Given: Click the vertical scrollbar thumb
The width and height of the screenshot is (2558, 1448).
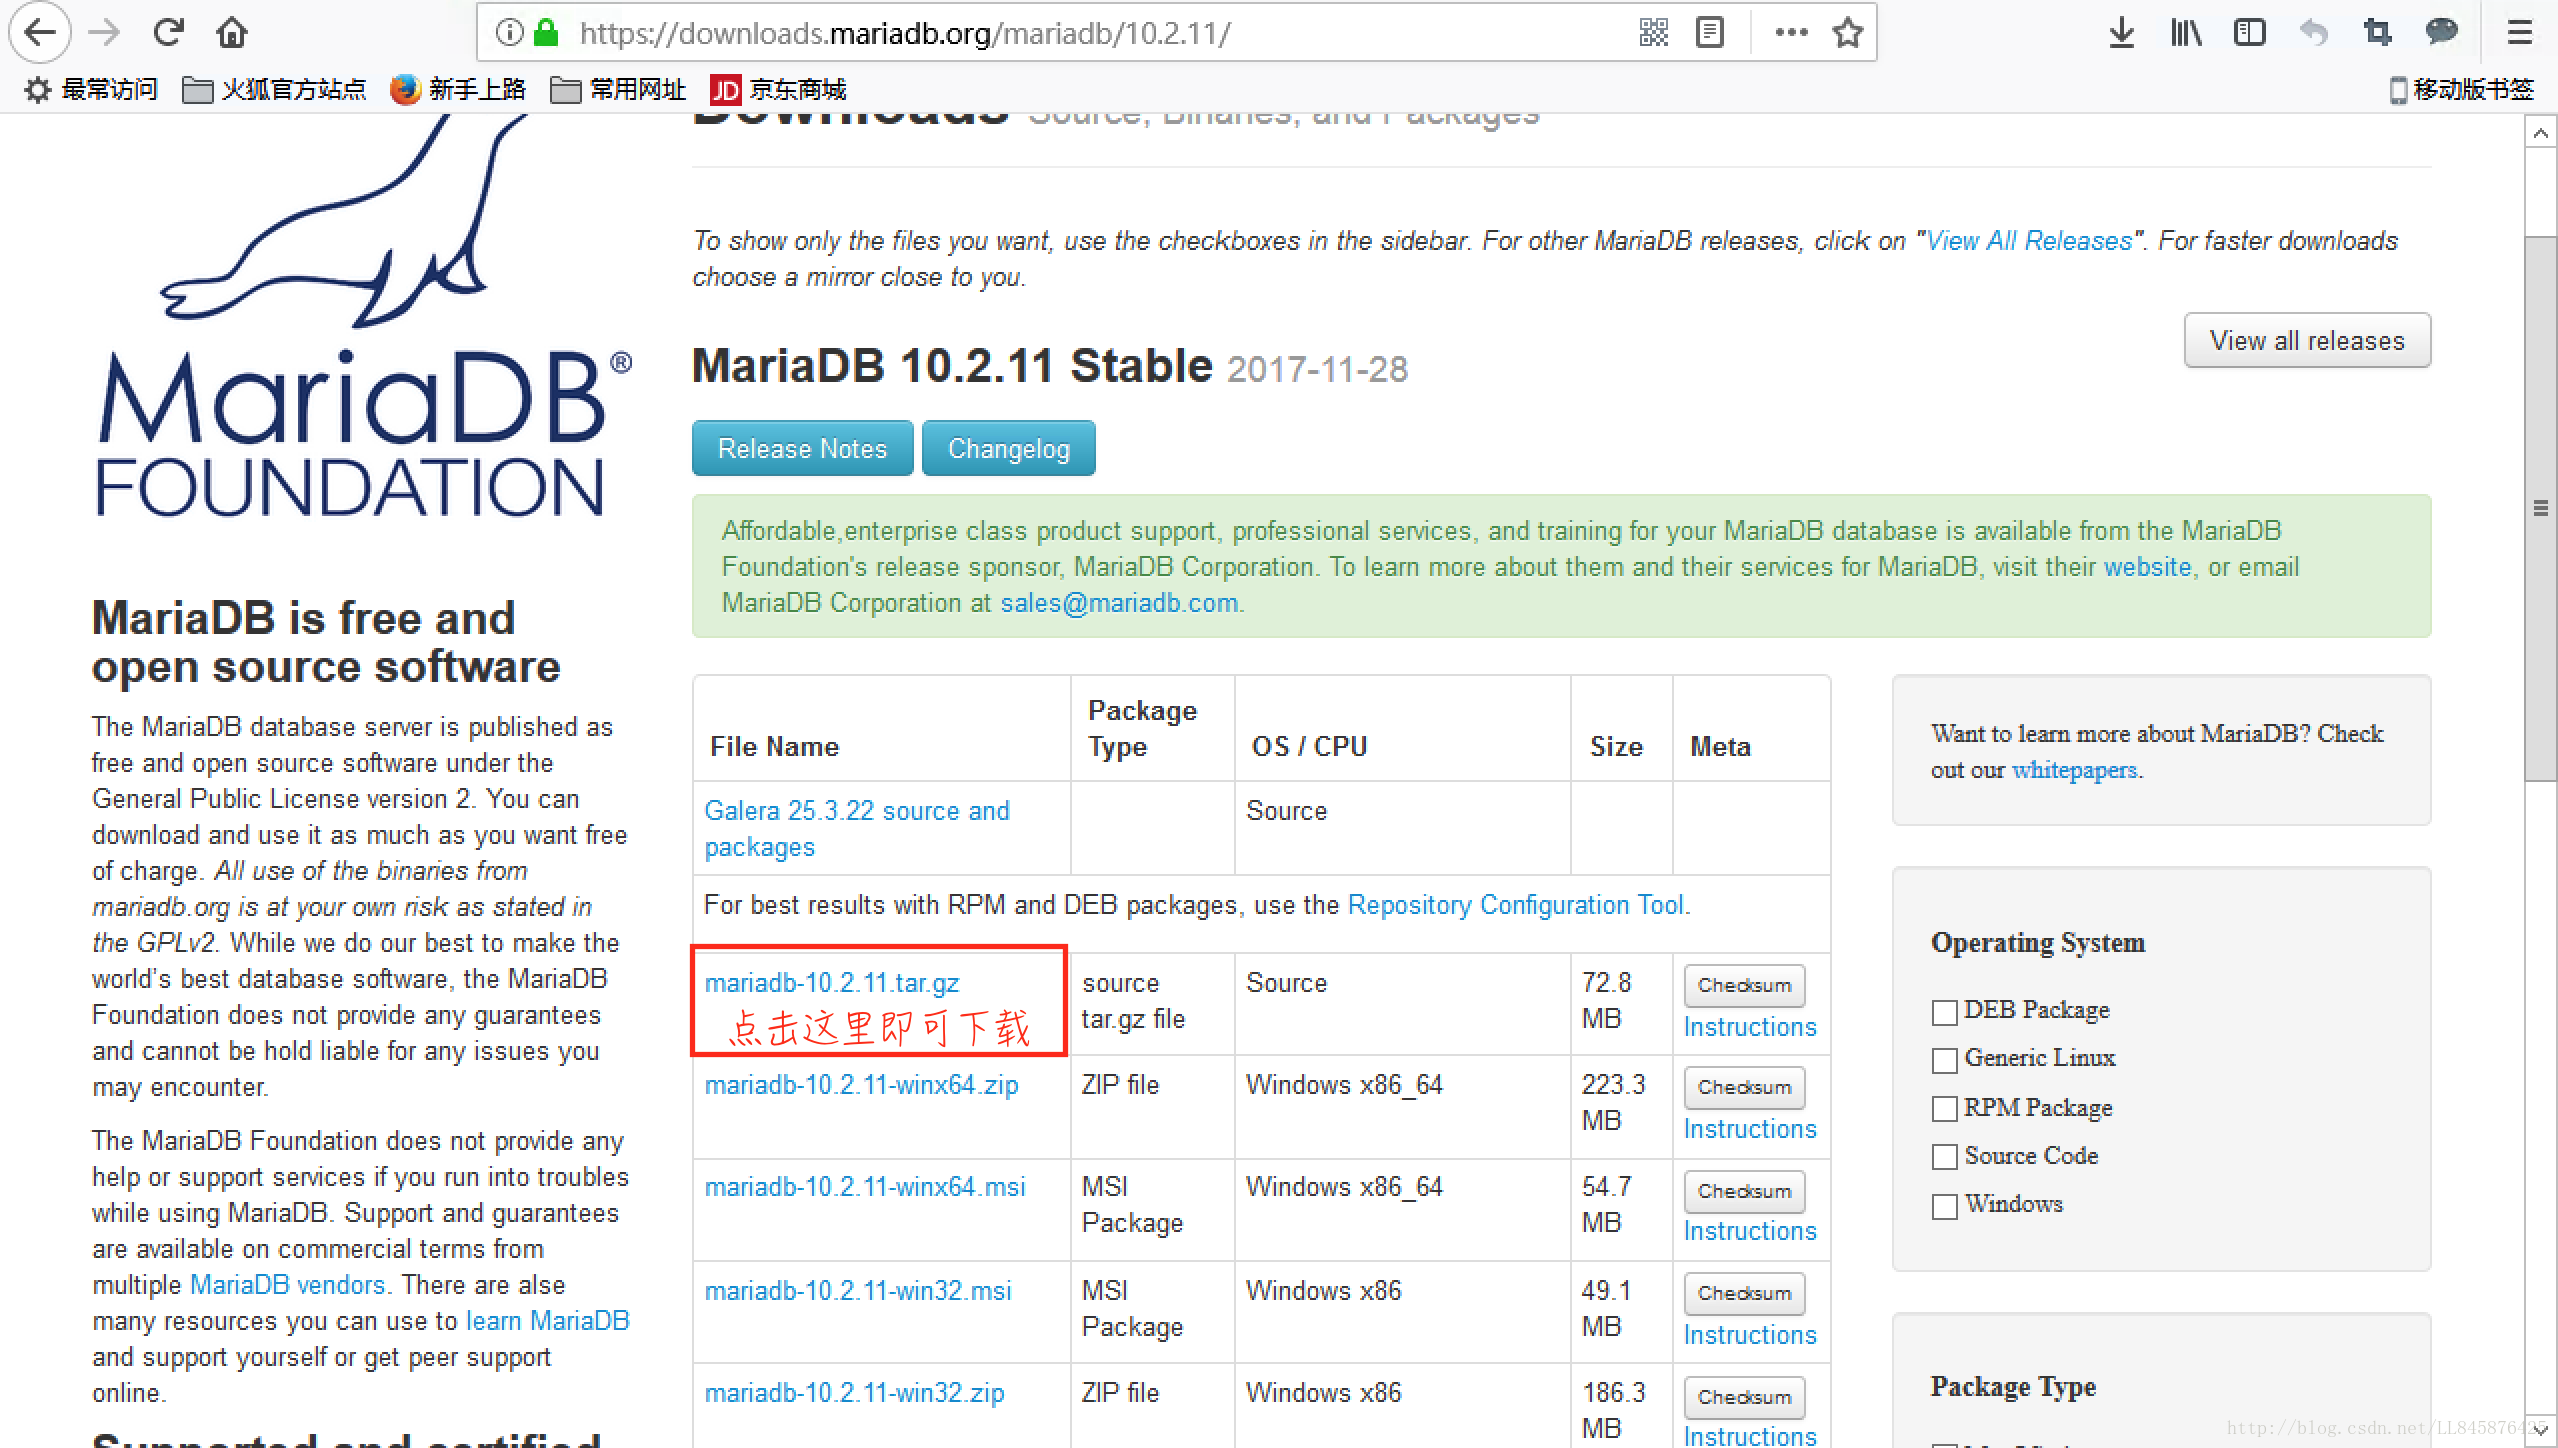Looking at the screenshot, I should [x=2540, y=508].
